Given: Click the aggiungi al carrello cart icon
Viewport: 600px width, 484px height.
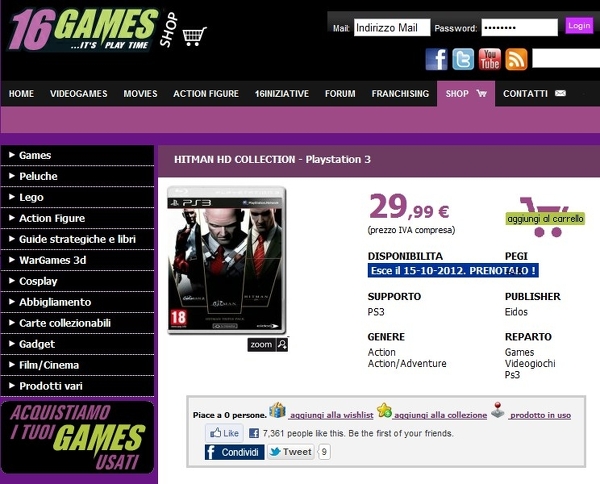Looking at the screenshot, I should 545,217.
